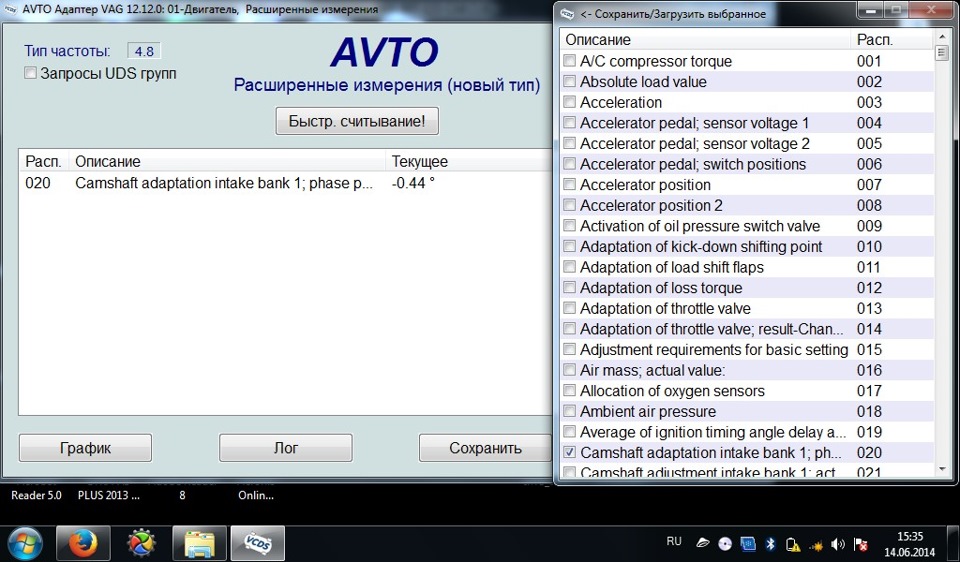The image size is (960, 562).
Task: Click Текущее column header in measurements
Action: (x=468, y=162)
